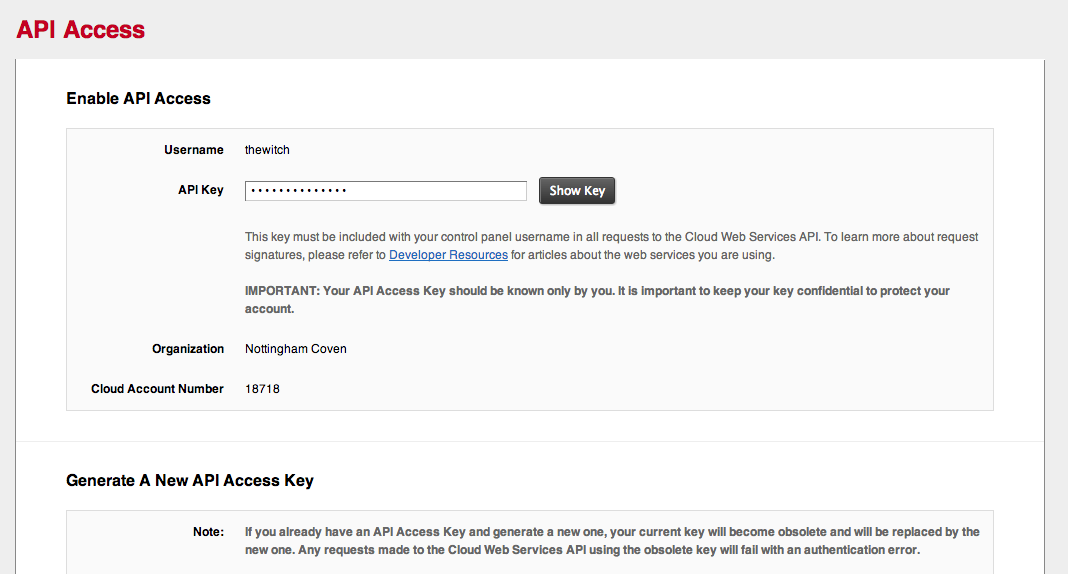Click the API Access page title

tap(81, 30)
